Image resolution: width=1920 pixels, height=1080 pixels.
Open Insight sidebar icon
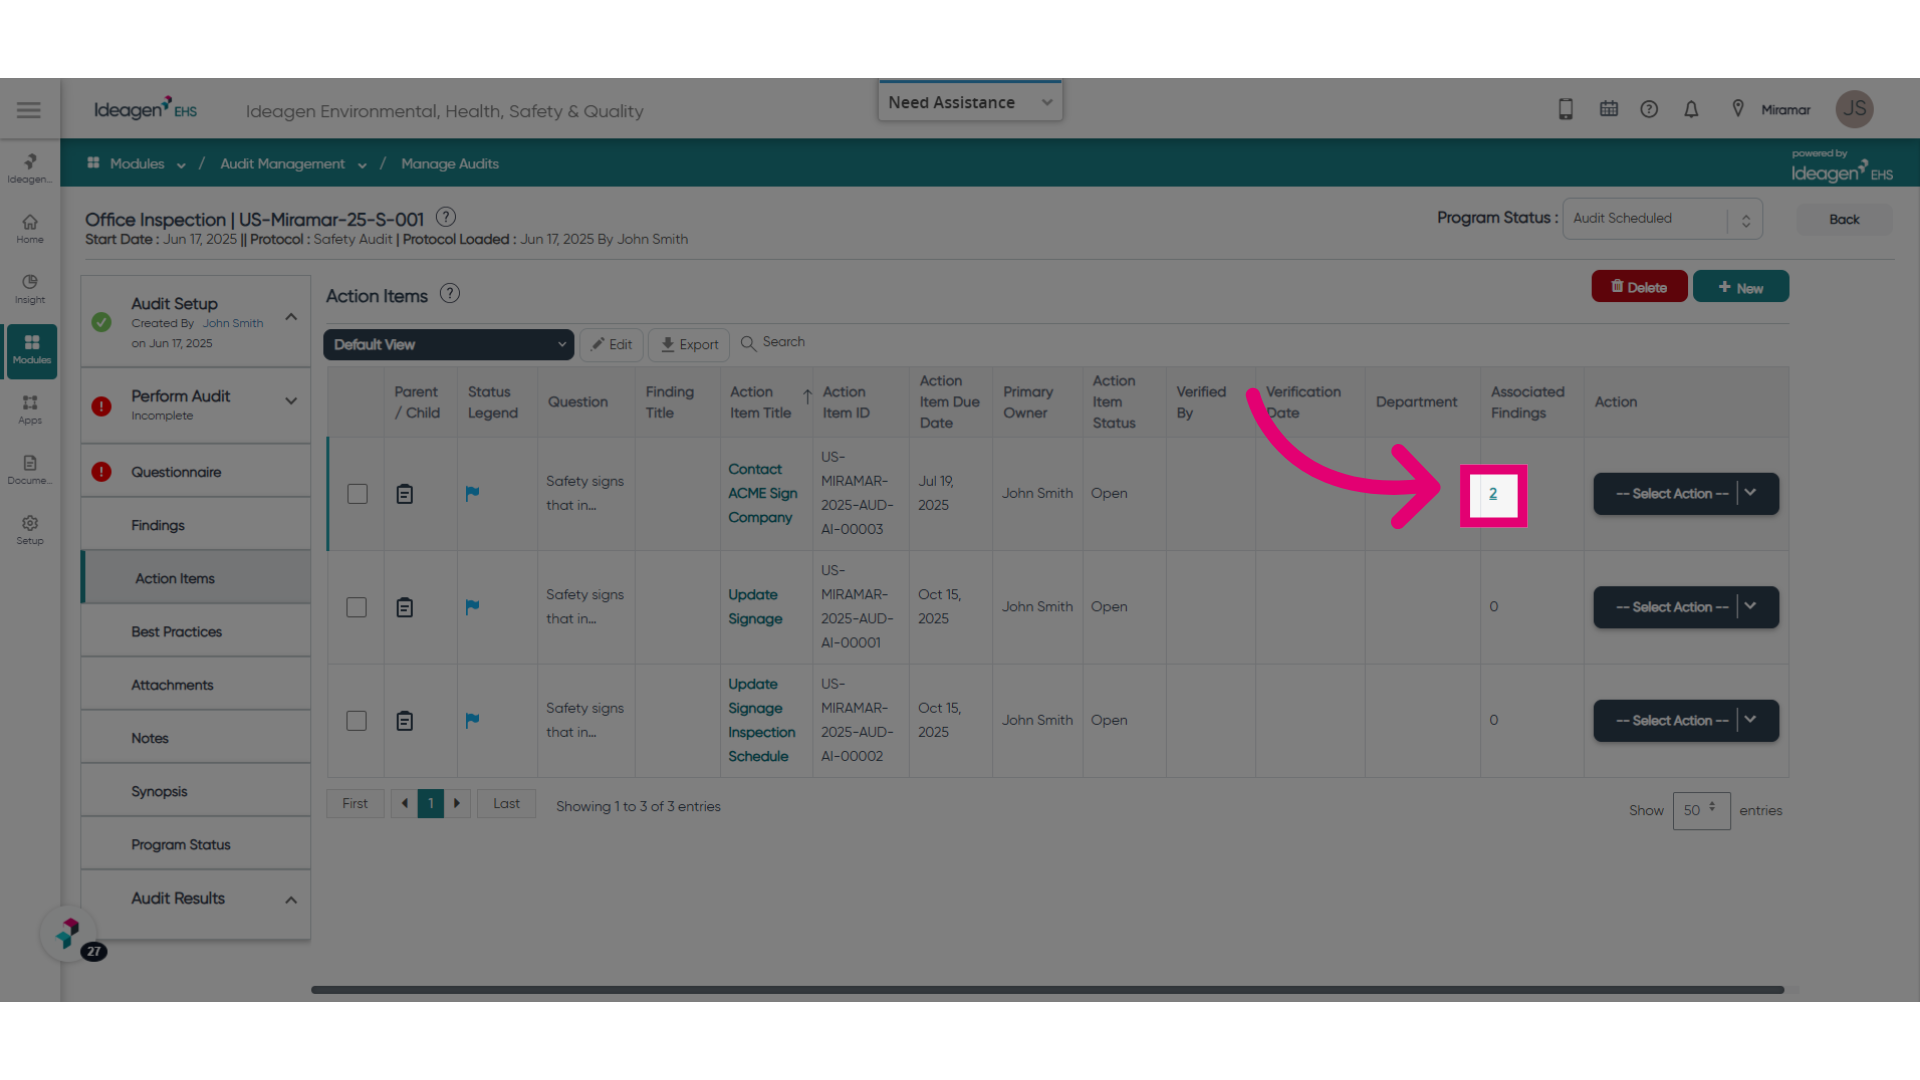coord(30,289)
